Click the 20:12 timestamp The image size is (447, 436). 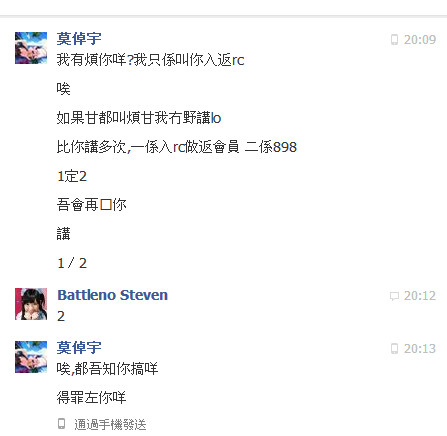click(x=420, y=296)
